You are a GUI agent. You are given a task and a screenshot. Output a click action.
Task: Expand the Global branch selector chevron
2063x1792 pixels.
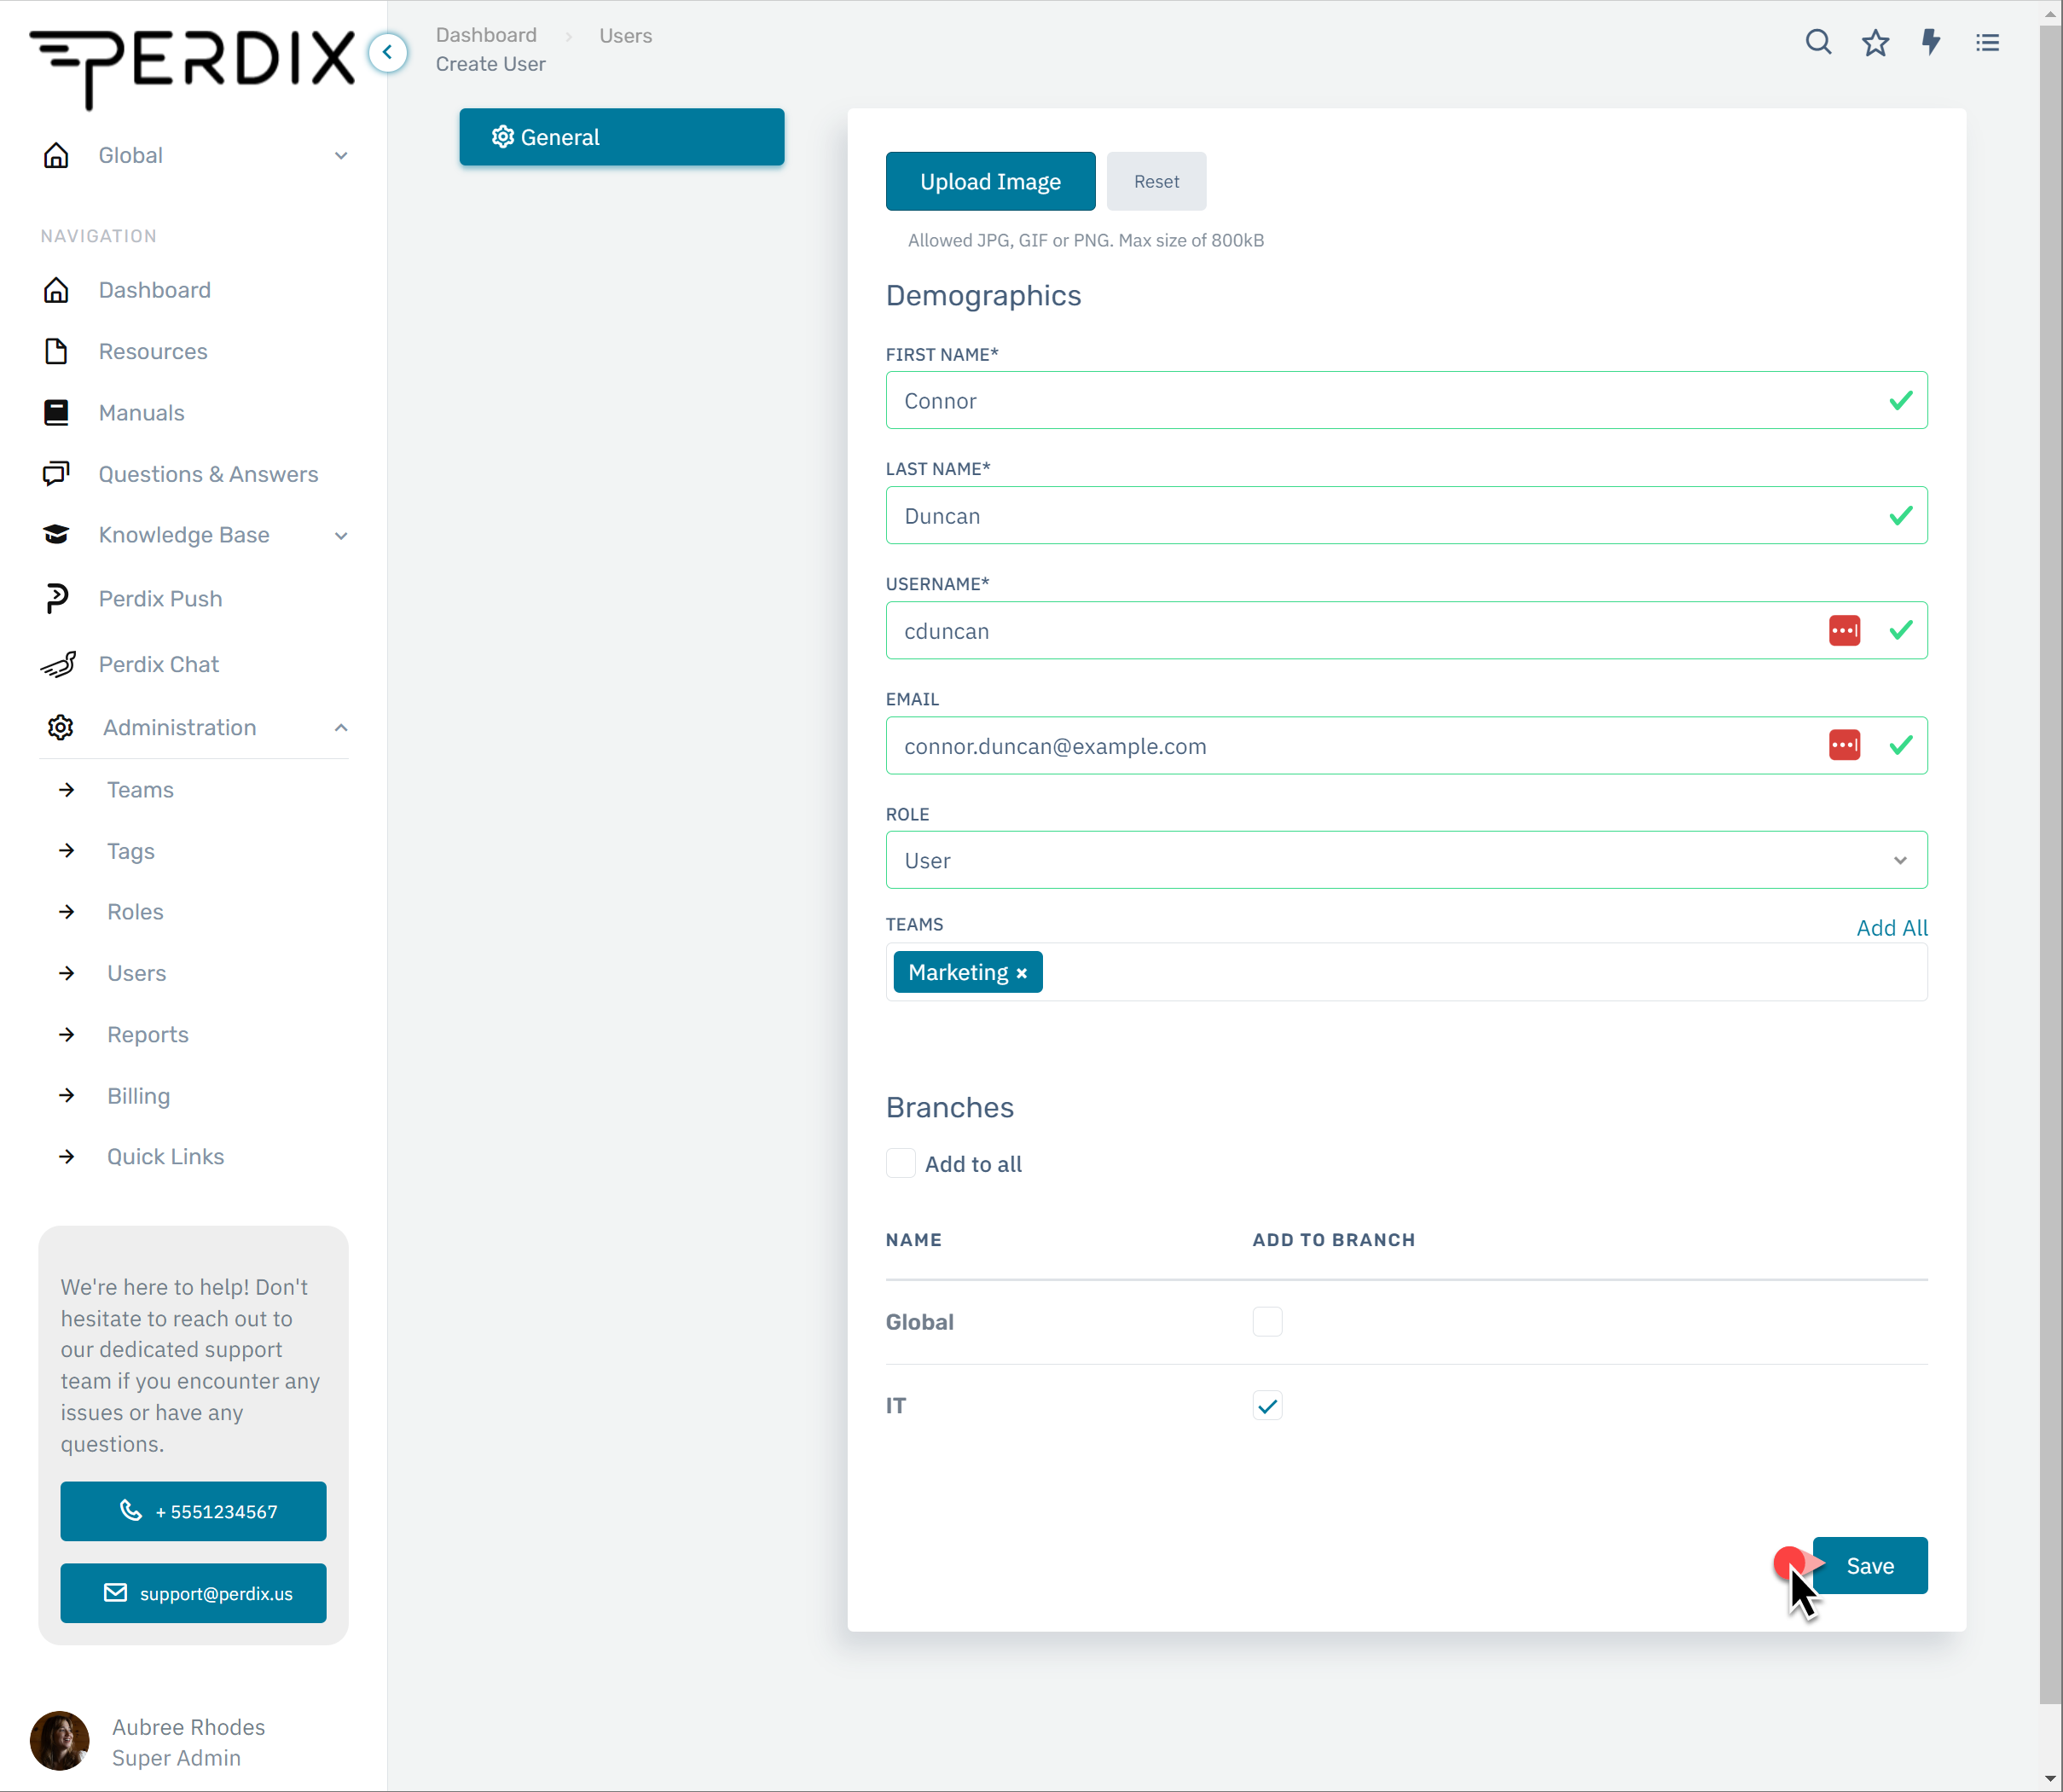pos(341,156)
